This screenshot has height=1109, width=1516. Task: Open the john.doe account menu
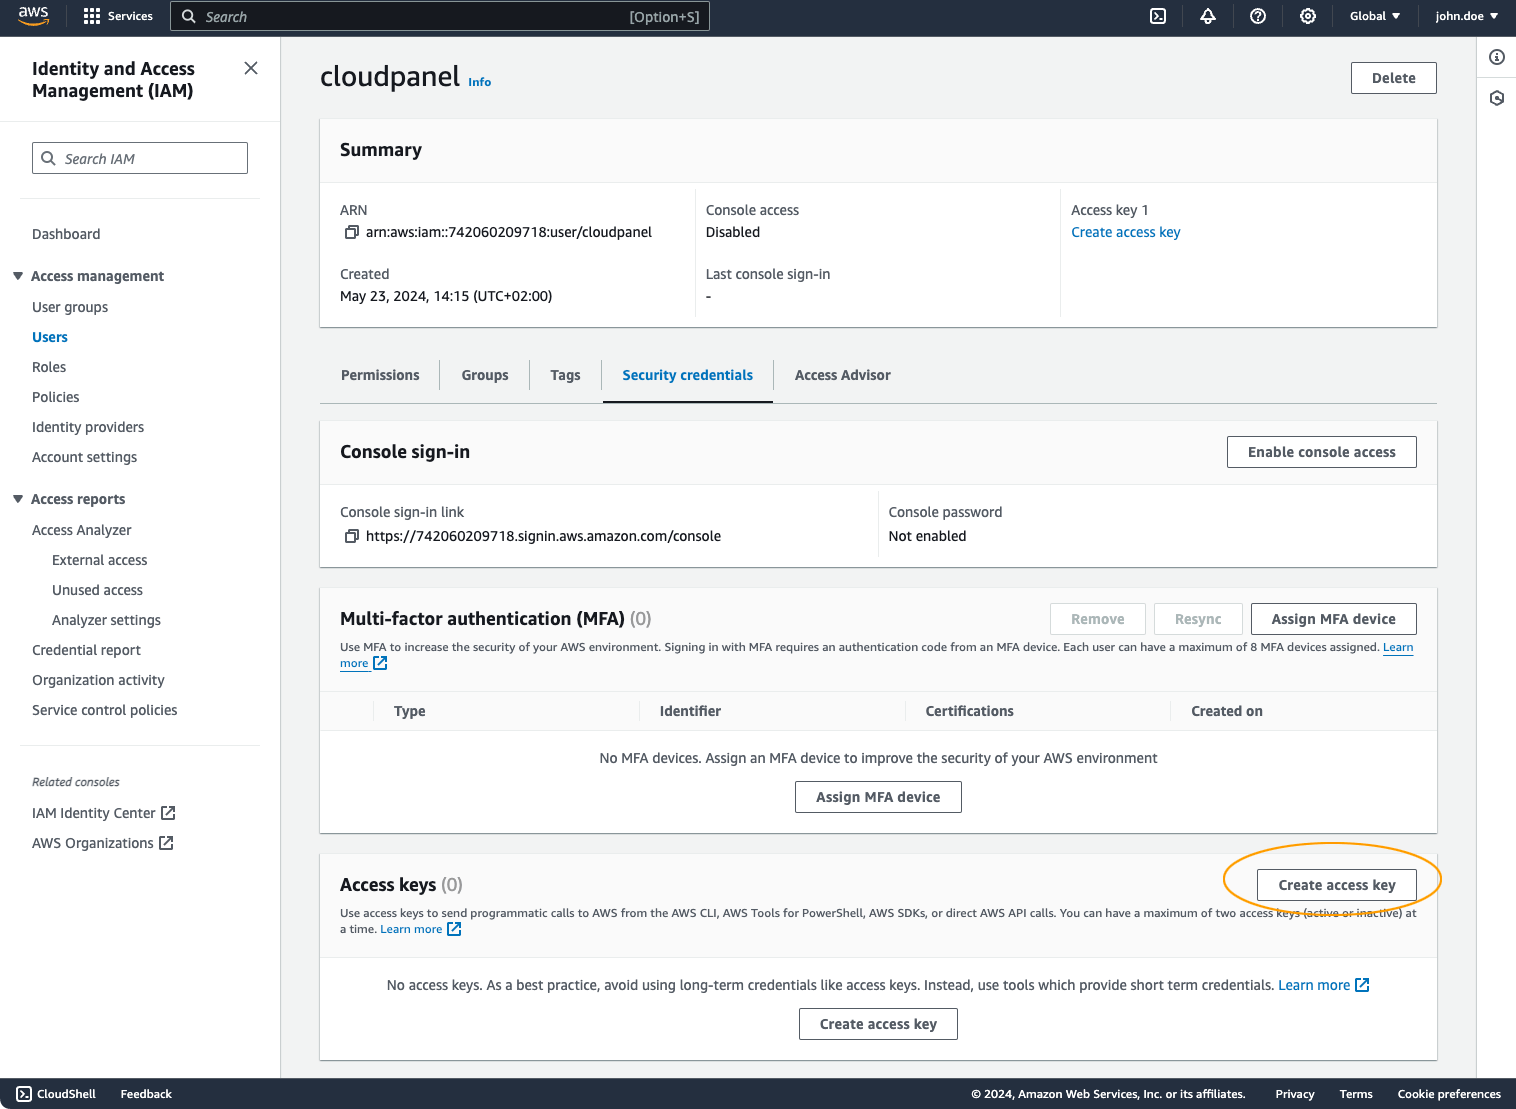pyautogui.click(x=1465, y=16)
